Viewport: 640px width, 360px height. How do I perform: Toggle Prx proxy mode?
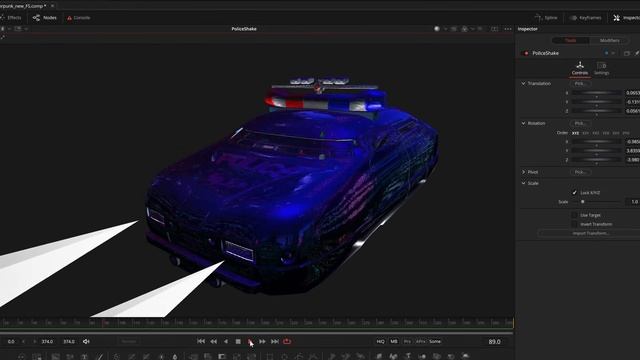407,341
